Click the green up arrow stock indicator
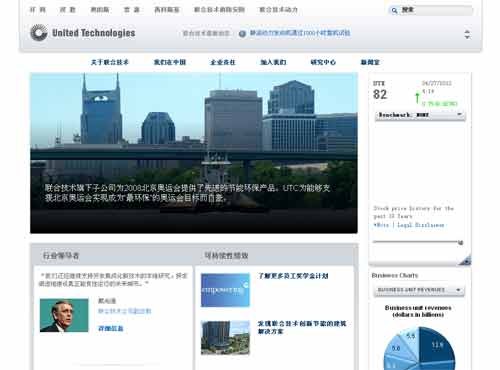This screenshot has width=500, height=370. 417,98
